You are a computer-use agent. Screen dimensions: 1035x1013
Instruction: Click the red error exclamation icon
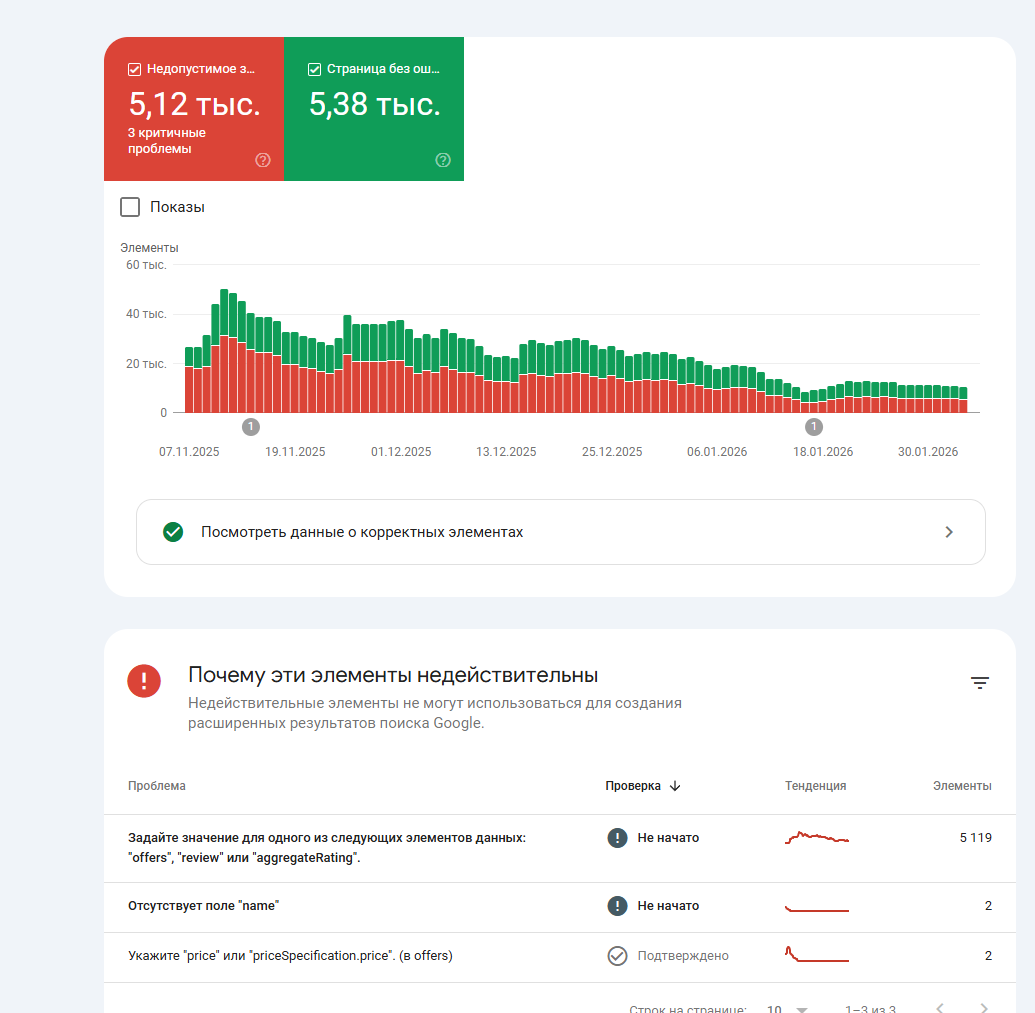[144, 682]
